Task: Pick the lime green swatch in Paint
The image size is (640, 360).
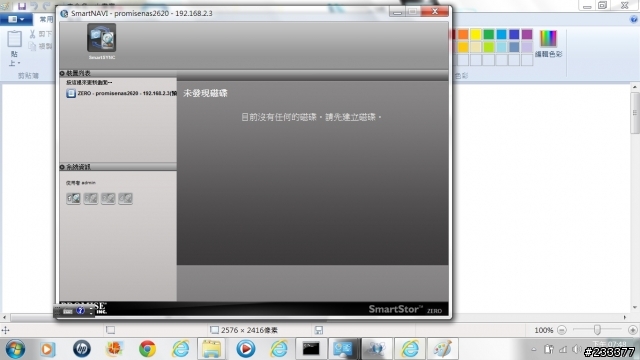Action: coord(489,47)
